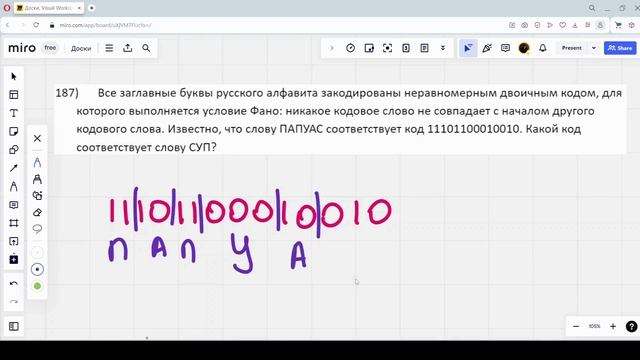This screenshot has width=640, height=360.
Task: Export the board with upload icon
Action: pyautogui.click(x=128, y=48)
